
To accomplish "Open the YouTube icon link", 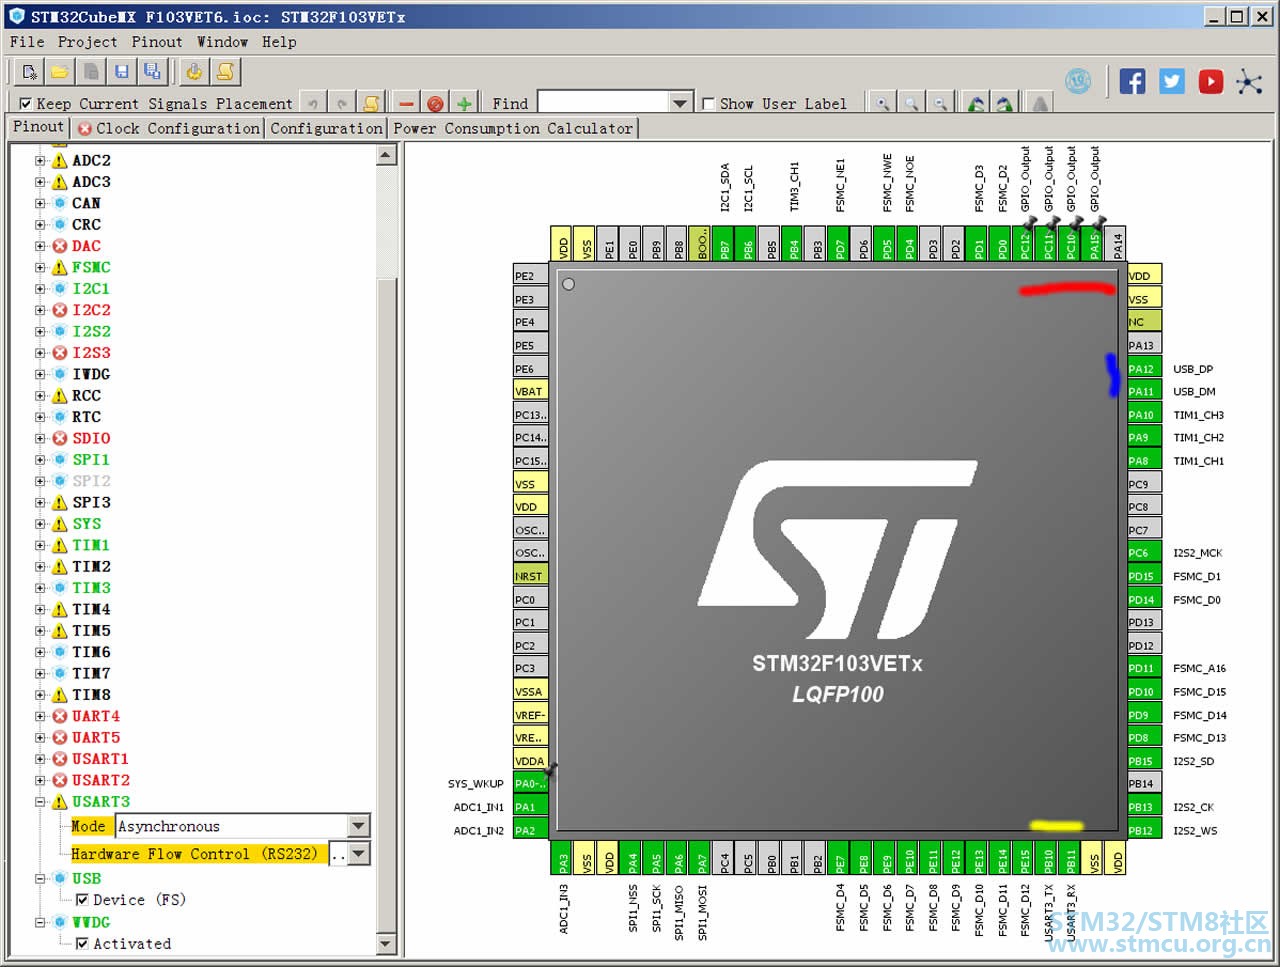I will 1210,81.
